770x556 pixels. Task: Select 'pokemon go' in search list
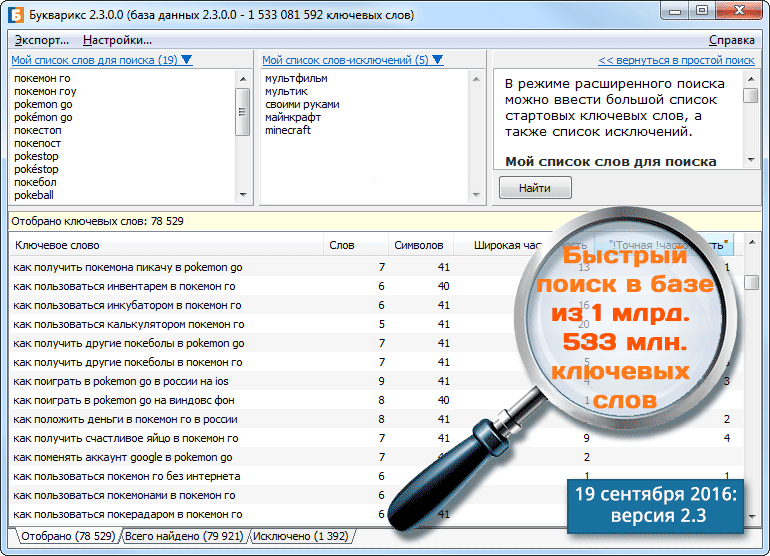(43, 104)
